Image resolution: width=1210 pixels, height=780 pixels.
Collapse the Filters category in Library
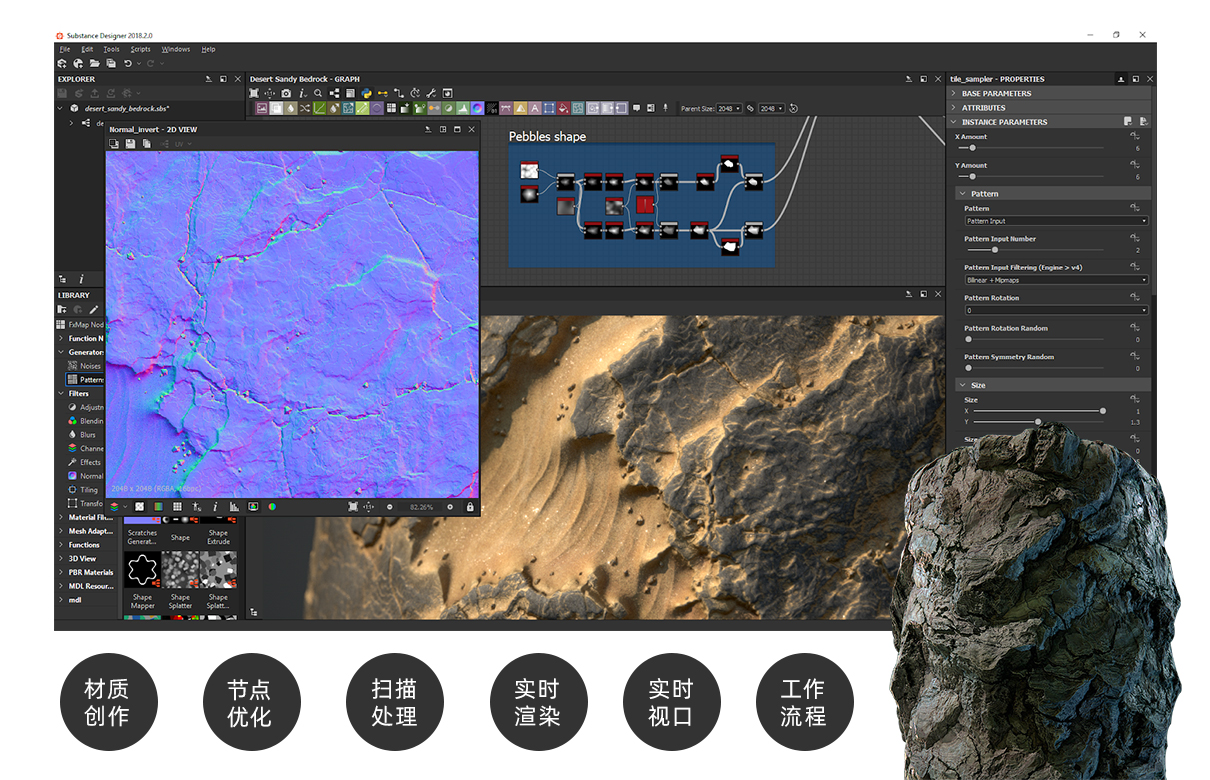pyautogui.click(x=61, y=393)
